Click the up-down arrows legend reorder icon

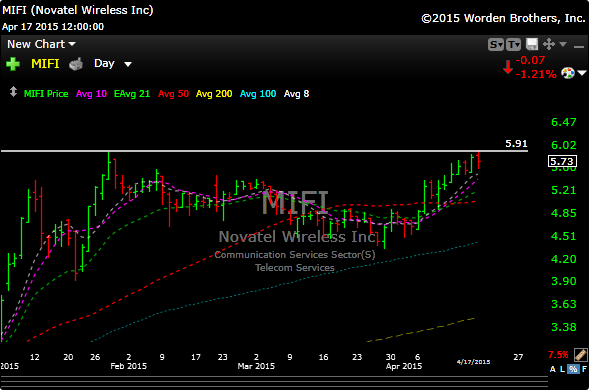point(13,92)
